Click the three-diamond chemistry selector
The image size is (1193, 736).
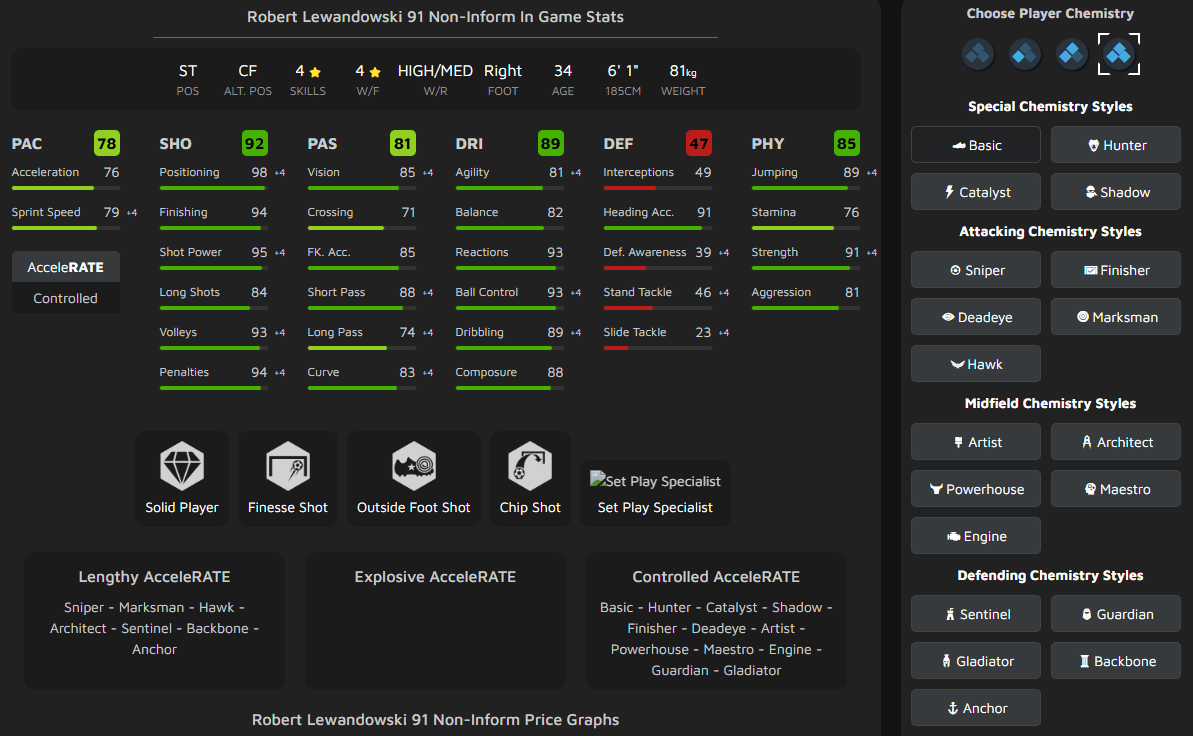(x=1071, y=54)
